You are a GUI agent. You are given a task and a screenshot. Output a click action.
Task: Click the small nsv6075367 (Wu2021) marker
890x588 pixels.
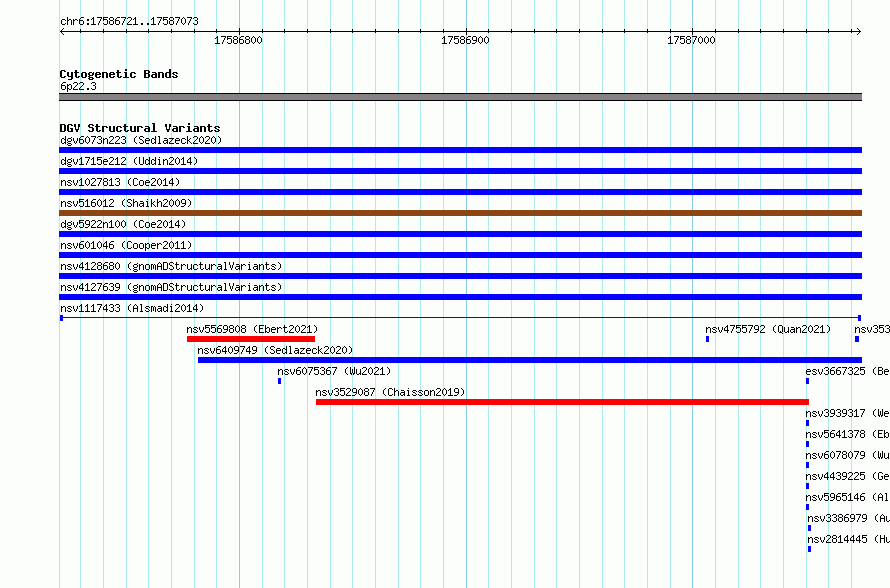click(x=279, y=381)
